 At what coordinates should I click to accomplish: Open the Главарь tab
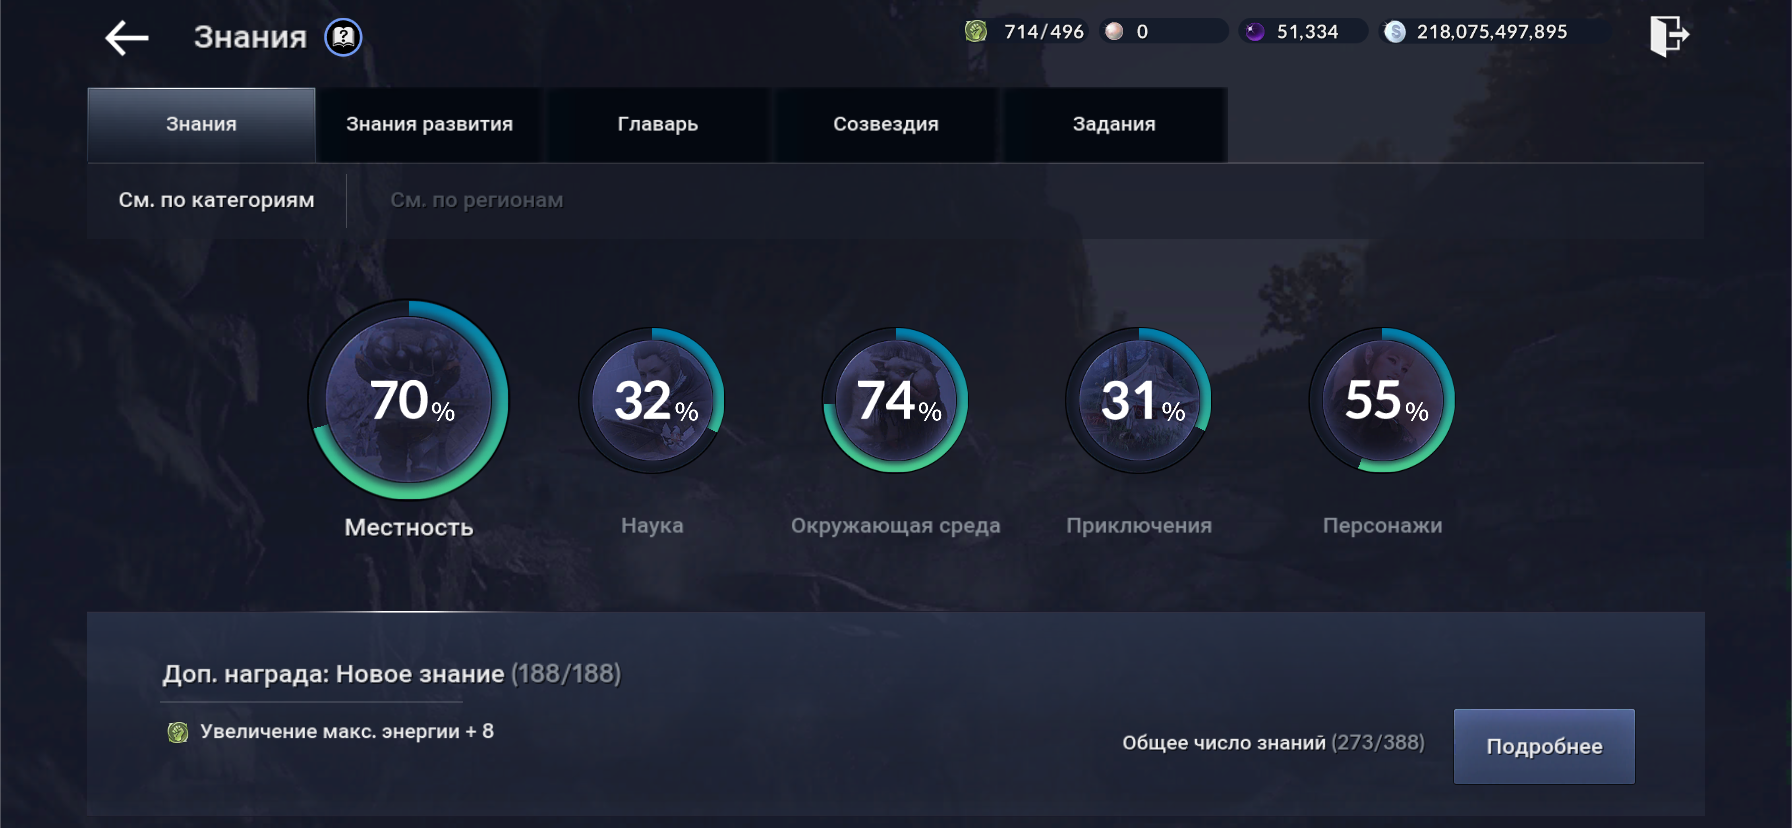coord(657,125)
